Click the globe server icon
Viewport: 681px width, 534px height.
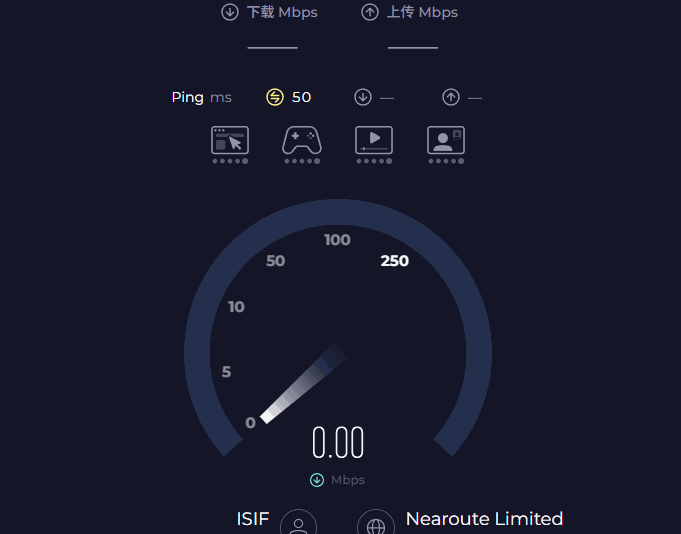(x=376, y=525)
